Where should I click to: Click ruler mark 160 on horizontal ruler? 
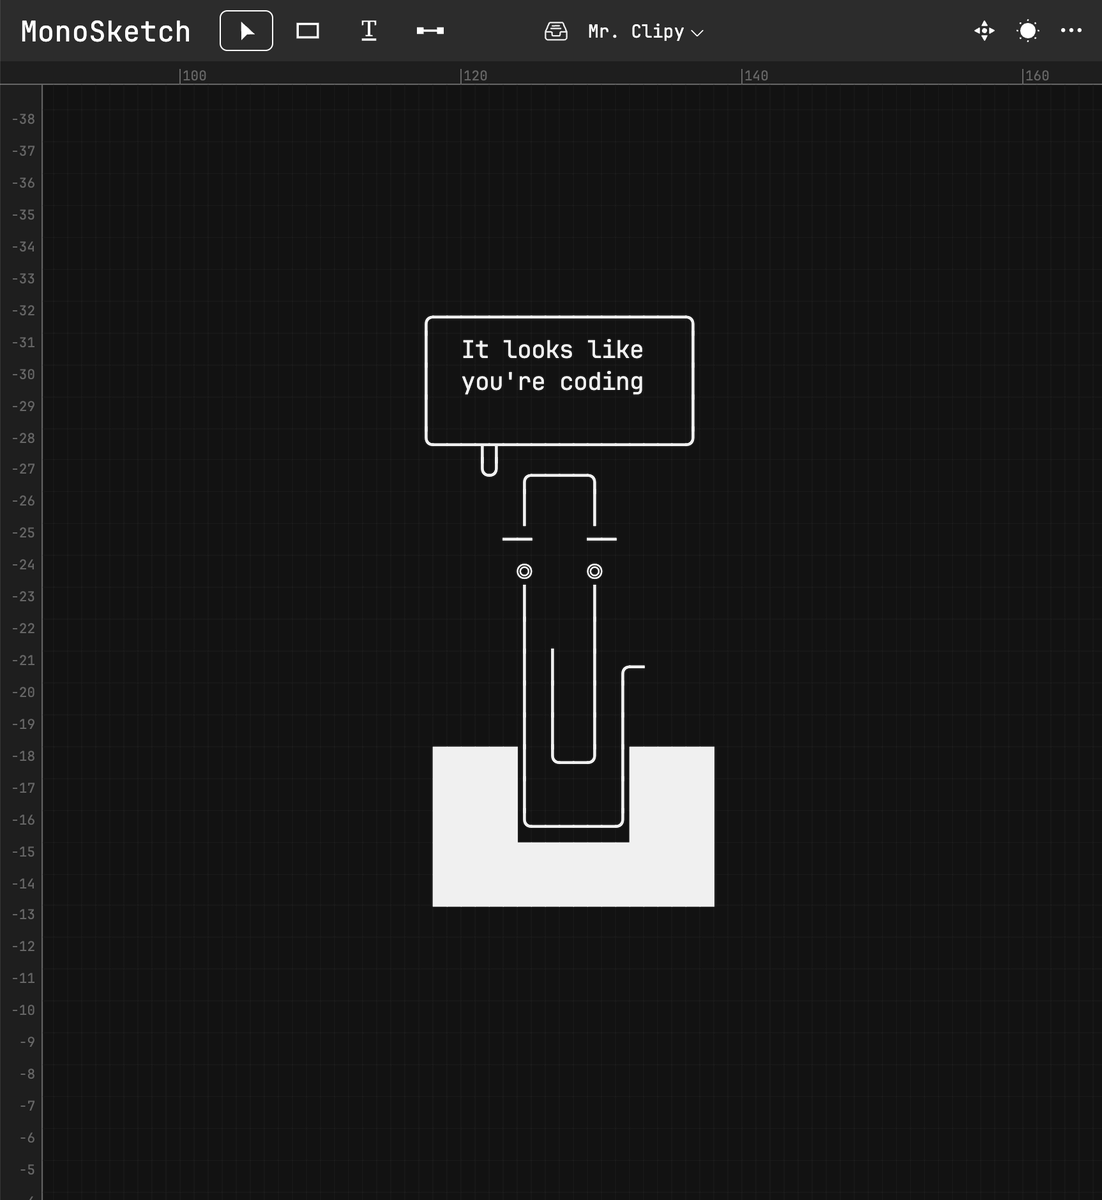(x=1037, y=75)
